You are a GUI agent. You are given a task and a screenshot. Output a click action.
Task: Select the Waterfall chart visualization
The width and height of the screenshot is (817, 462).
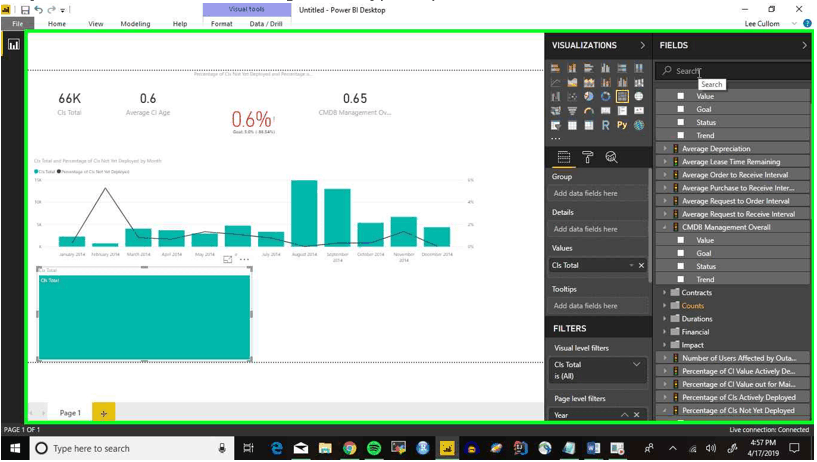pos(555,96)
